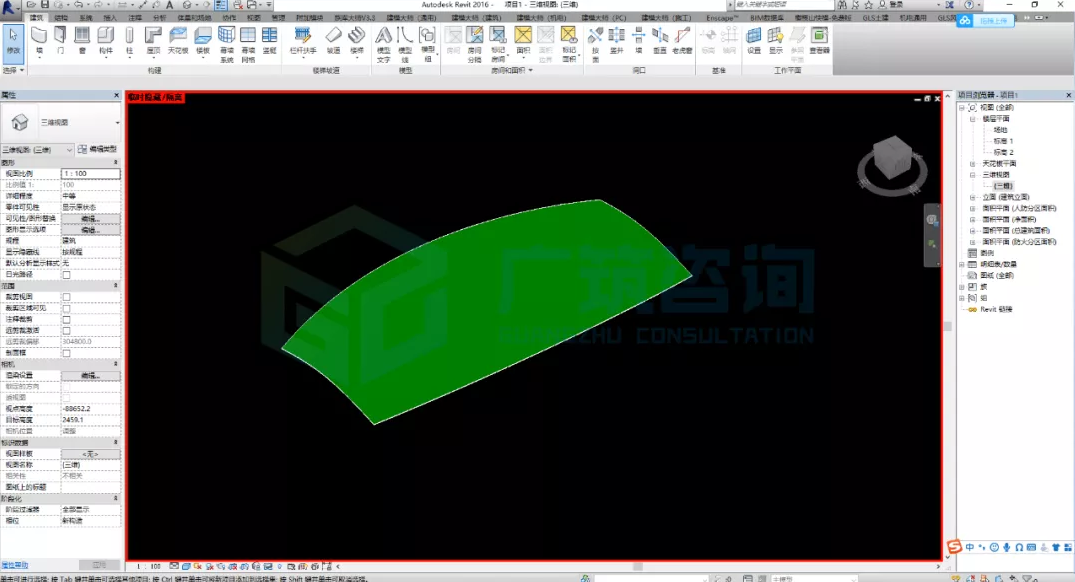Image resolution: width=1075 pixels, height=582 pixels.
Task: Select the Room Separator (房间分隔) tool
Action: (474, 45)
